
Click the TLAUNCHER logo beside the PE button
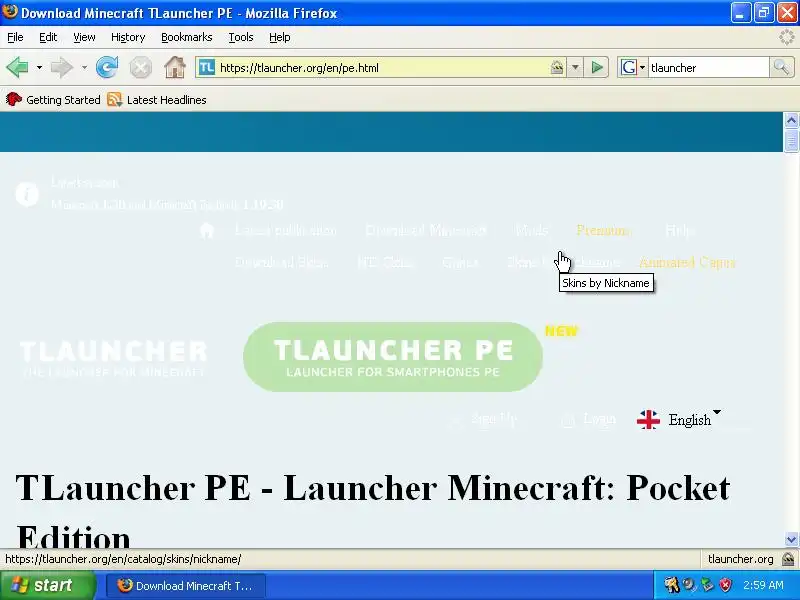point(113,359)
